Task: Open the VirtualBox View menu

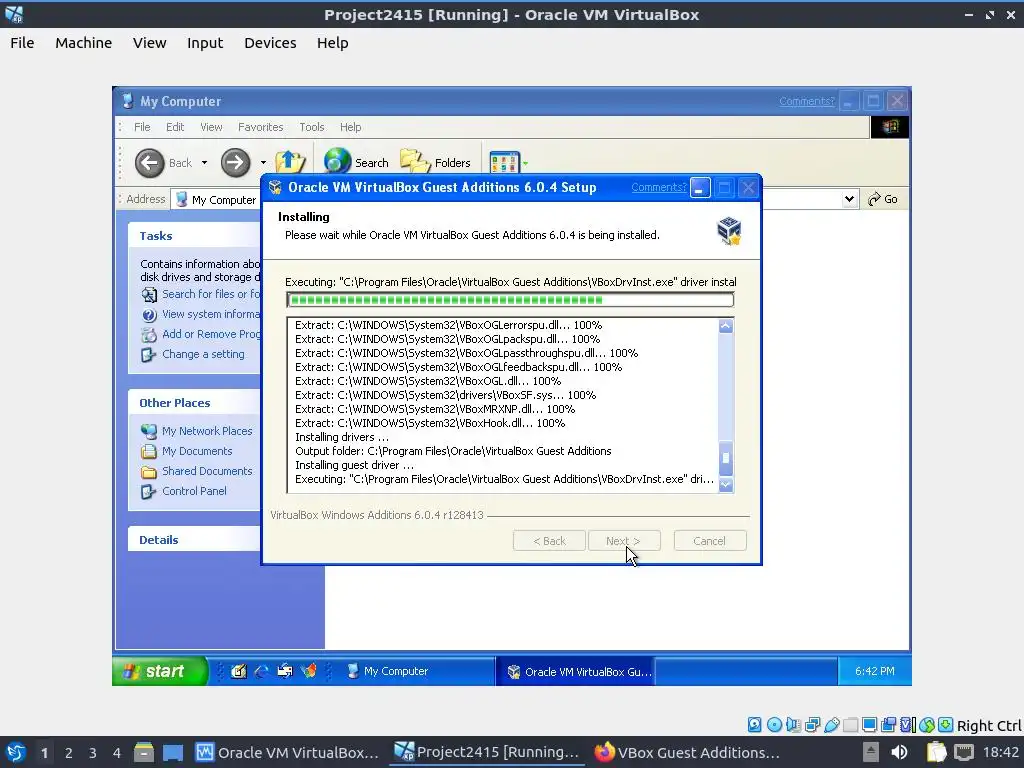Action: click(150, 42)
